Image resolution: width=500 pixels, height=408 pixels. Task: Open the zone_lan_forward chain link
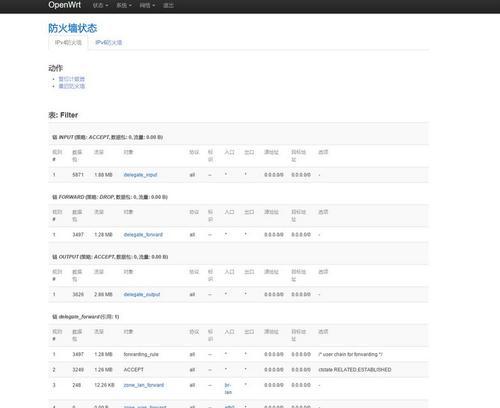[144, 385]
